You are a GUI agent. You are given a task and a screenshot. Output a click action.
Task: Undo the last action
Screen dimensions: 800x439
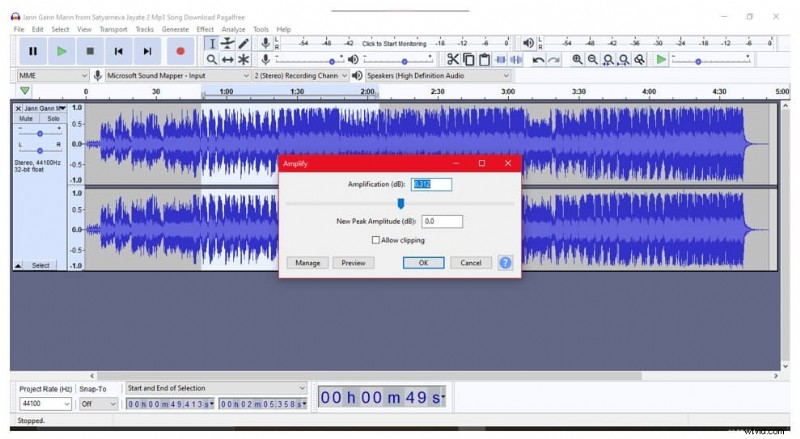(538, 60)
